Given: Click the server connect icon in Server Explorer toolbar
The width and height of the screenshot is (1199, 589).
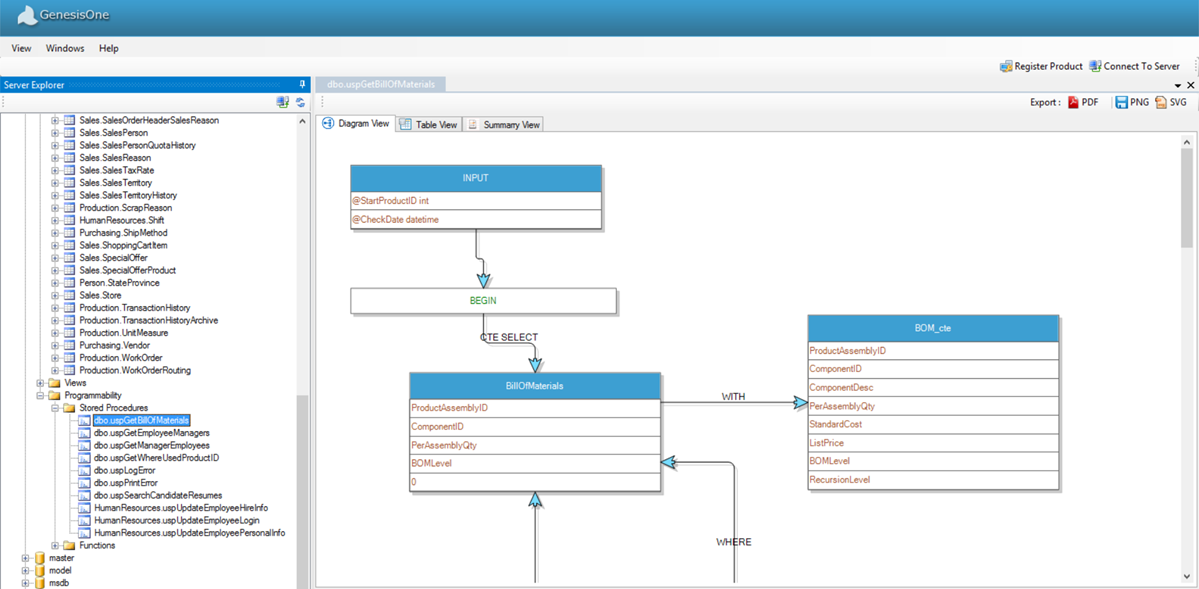Looking at the screenshot, I should coord(283,102).
